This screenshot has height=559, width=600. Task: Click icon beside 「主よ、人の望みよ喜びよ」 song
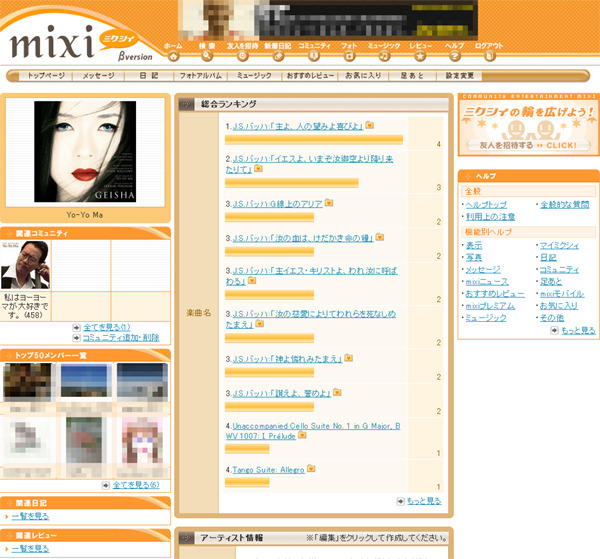point(369,125)
